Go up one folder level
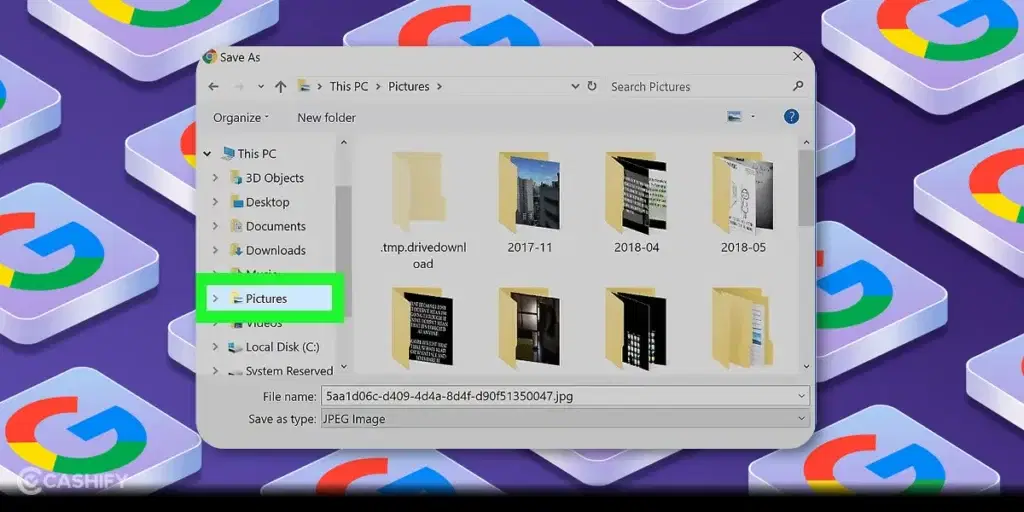This screenshot has height=512, width=1024. point(281,86)
